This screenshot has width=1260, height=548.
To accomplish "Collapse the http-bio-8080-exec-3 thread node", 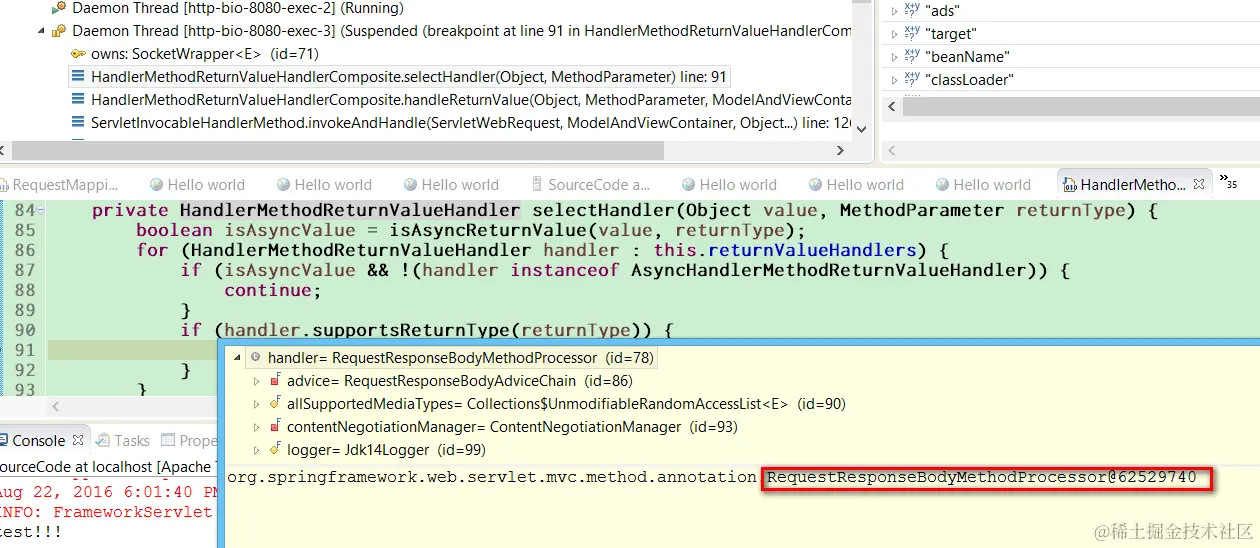I will point(42,31).
